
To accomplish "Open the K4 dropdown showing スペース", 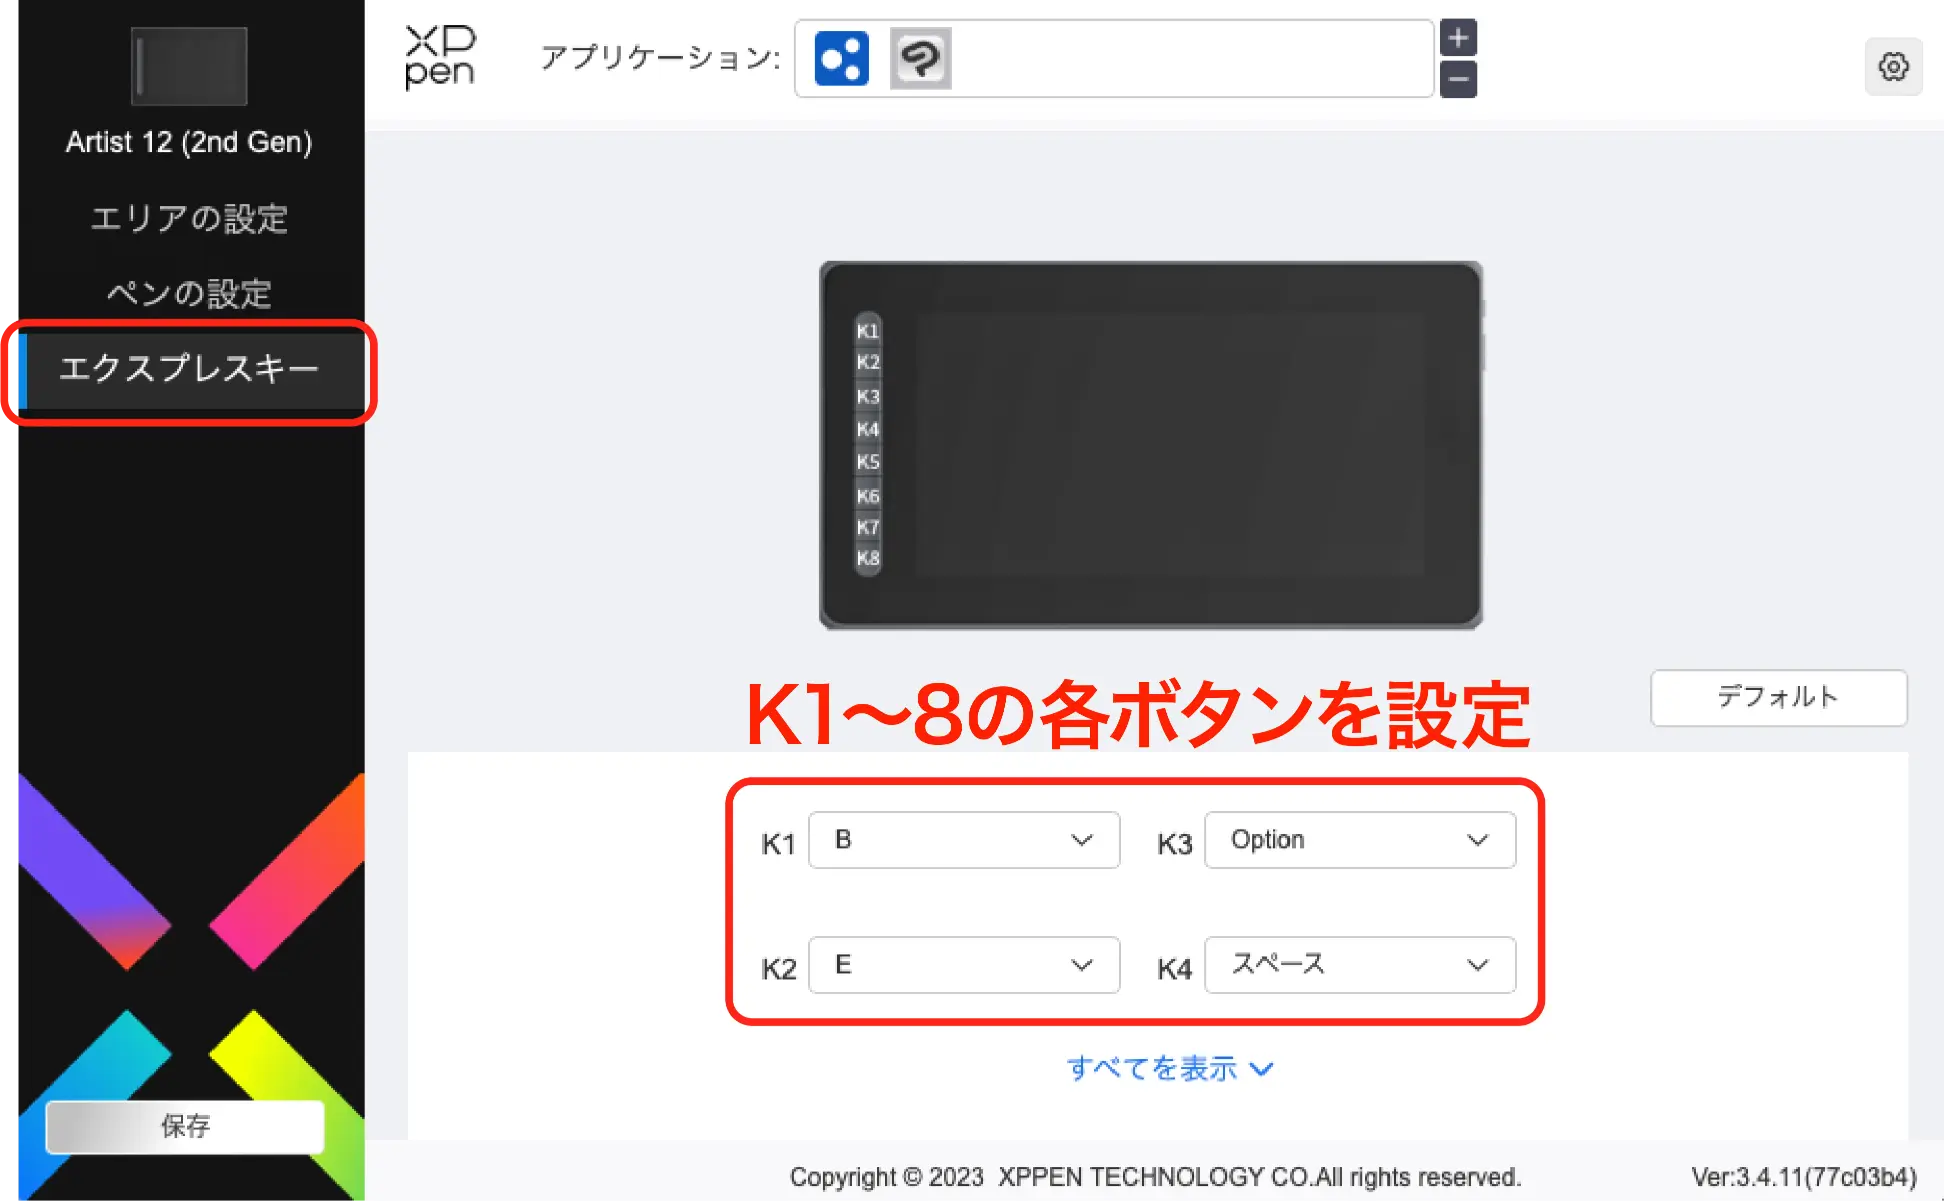I will pyautogui.click(x=1360, y=965).
